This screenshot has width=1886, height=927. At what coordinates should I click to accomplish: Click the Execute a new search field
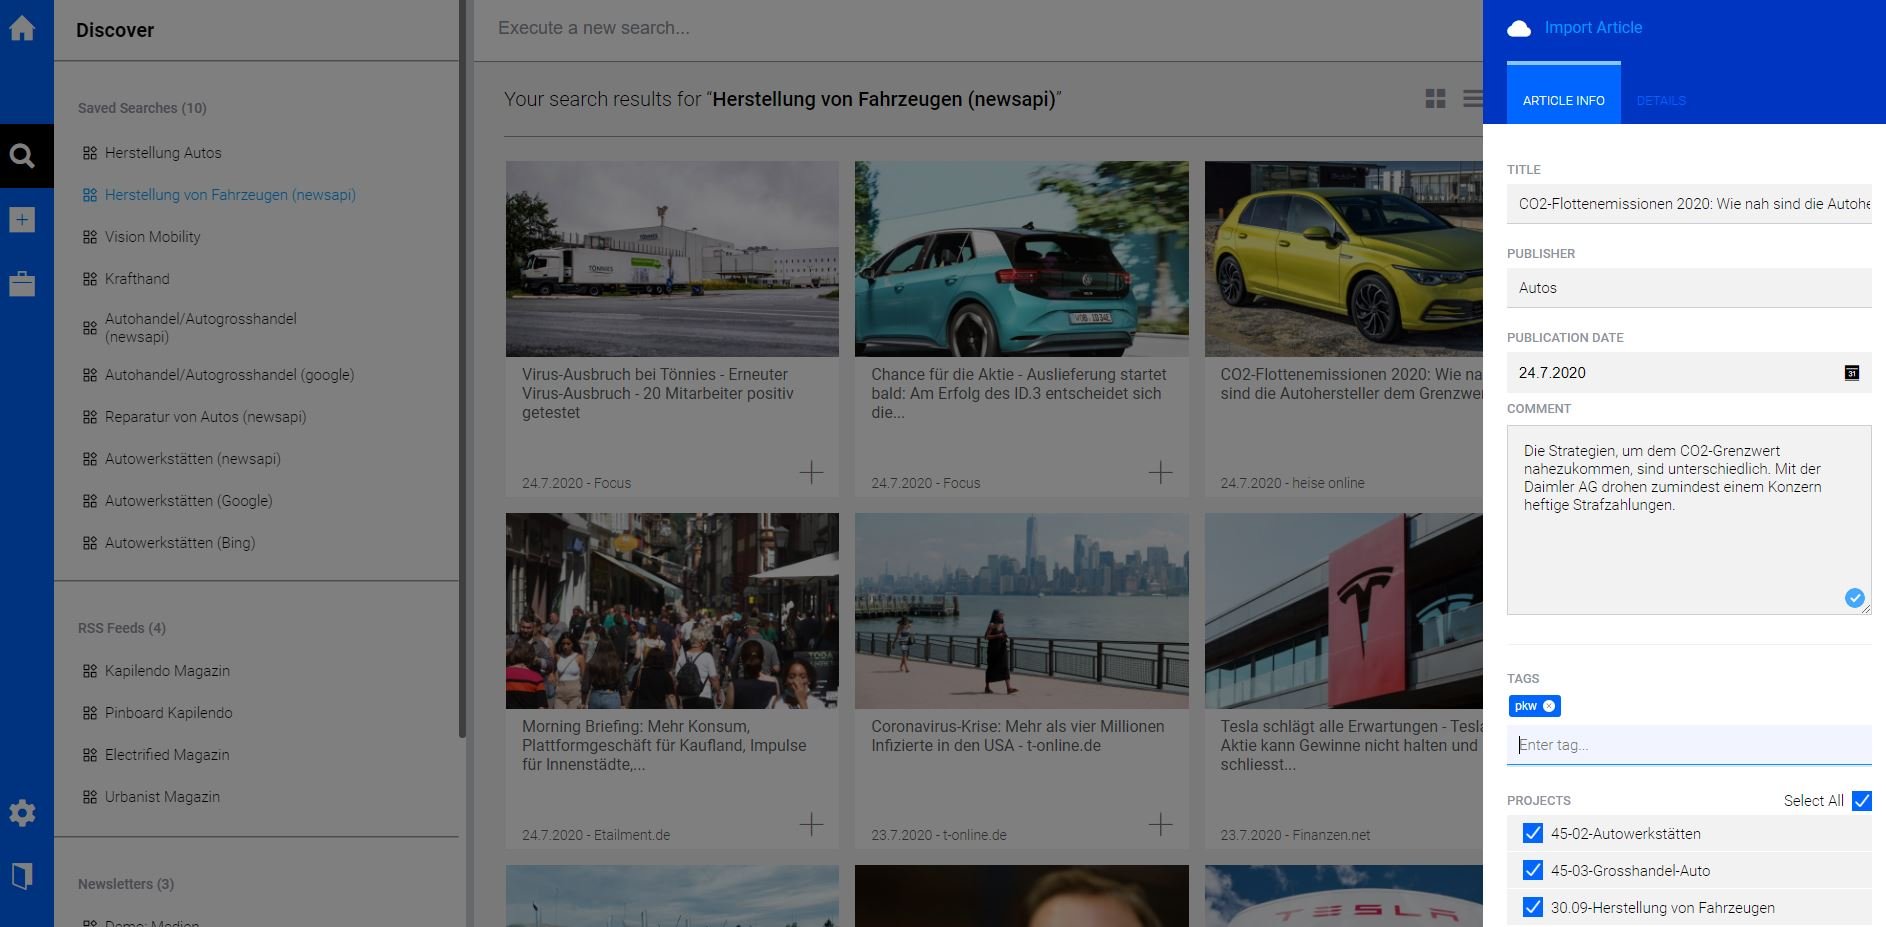click(x=980, y=28)
